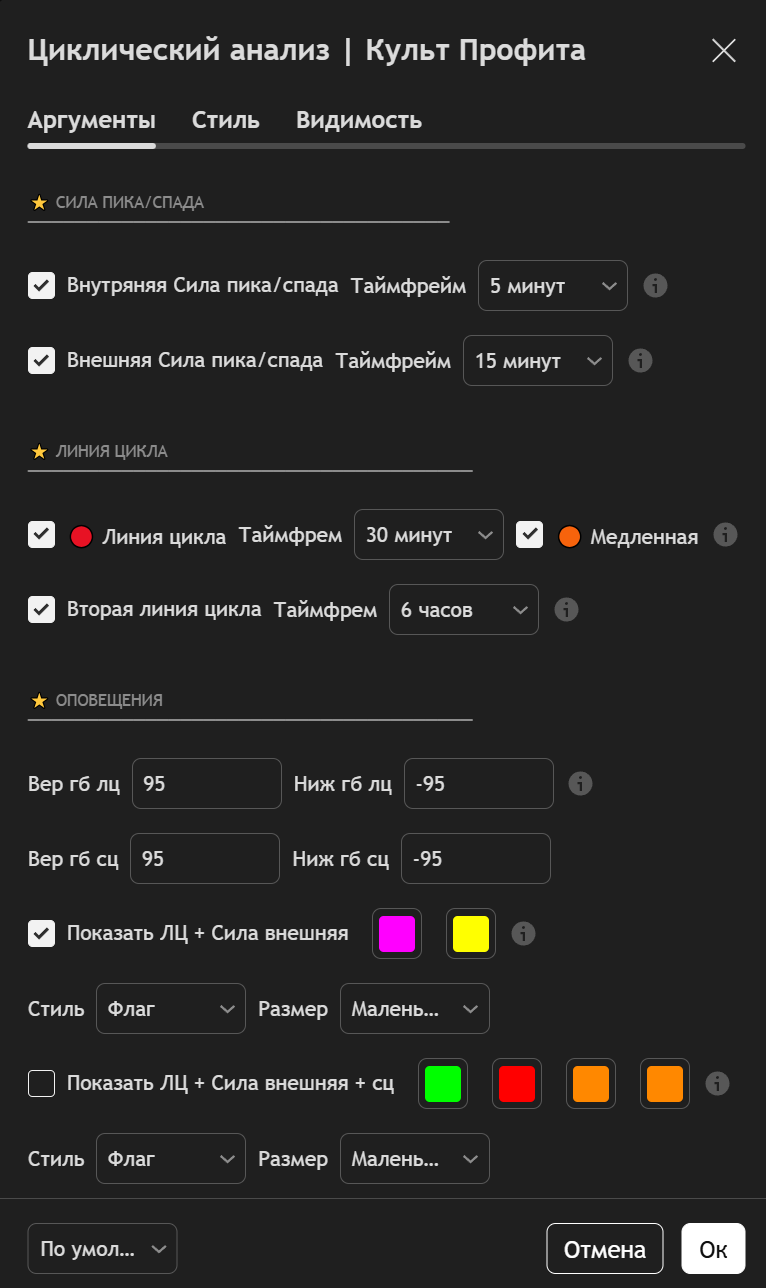The height and width of the screenshot is (1288, 766).
Task: Open the Видимость tab
Action: pyautogui.click(x=359, y=121)
